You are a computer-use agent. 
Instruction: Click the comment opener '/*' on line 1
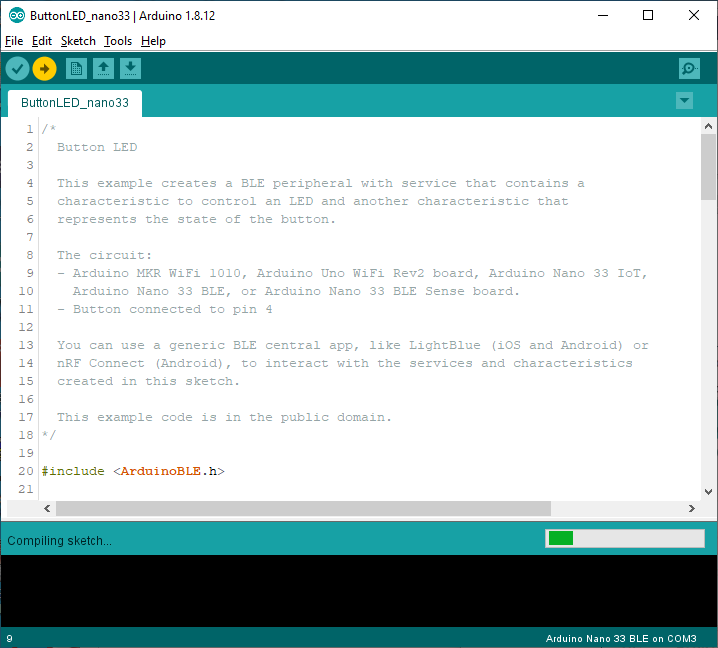(x=49, y=129)
